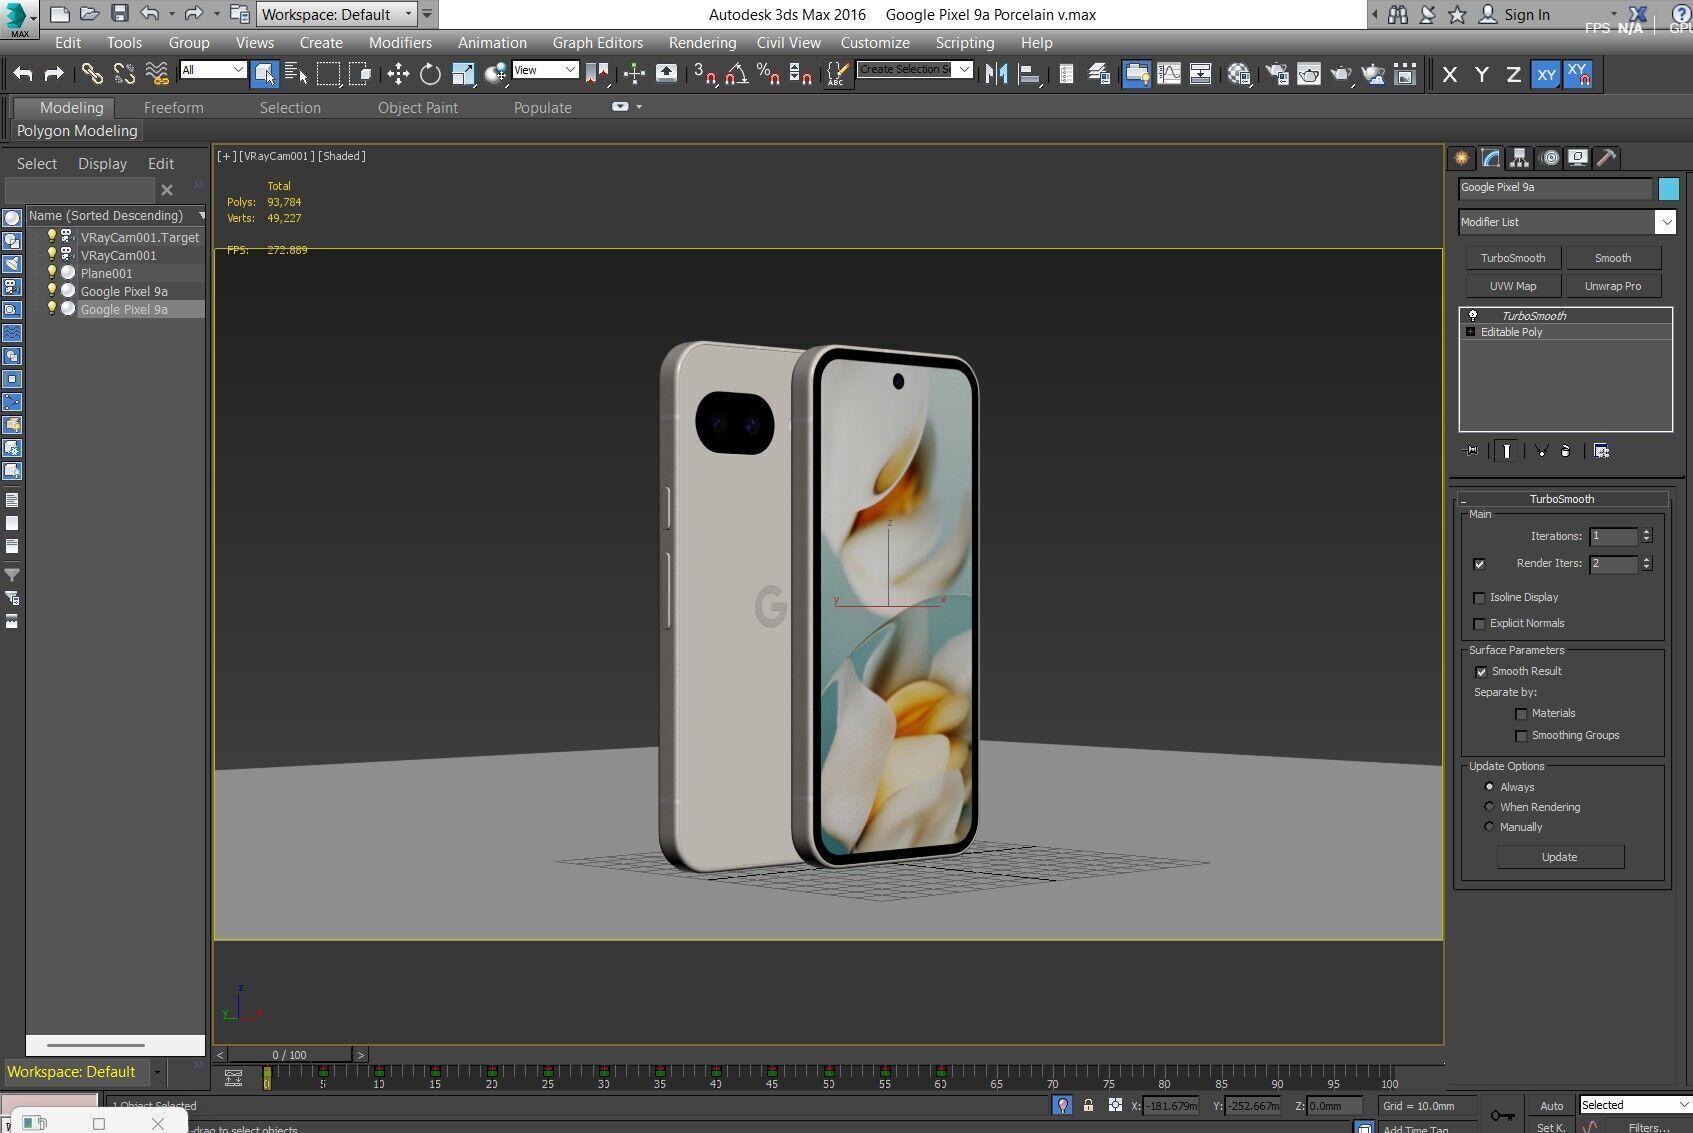Select the Select and Link tool
Viewport: 1693px width, 1133px height.
point(92,74)
